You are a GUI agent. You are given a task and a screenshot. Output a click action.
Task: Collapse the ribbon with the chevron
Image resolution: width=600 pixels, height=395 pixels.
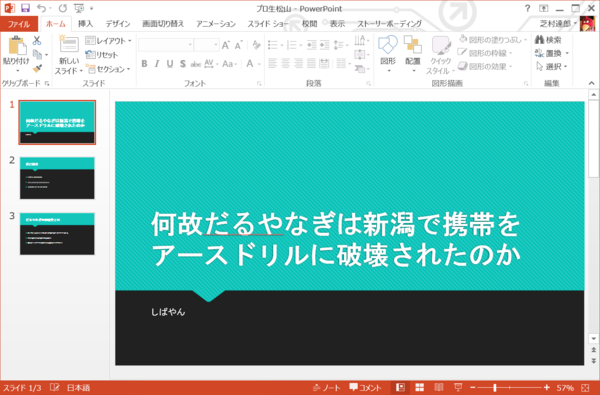tap(592, 83)
